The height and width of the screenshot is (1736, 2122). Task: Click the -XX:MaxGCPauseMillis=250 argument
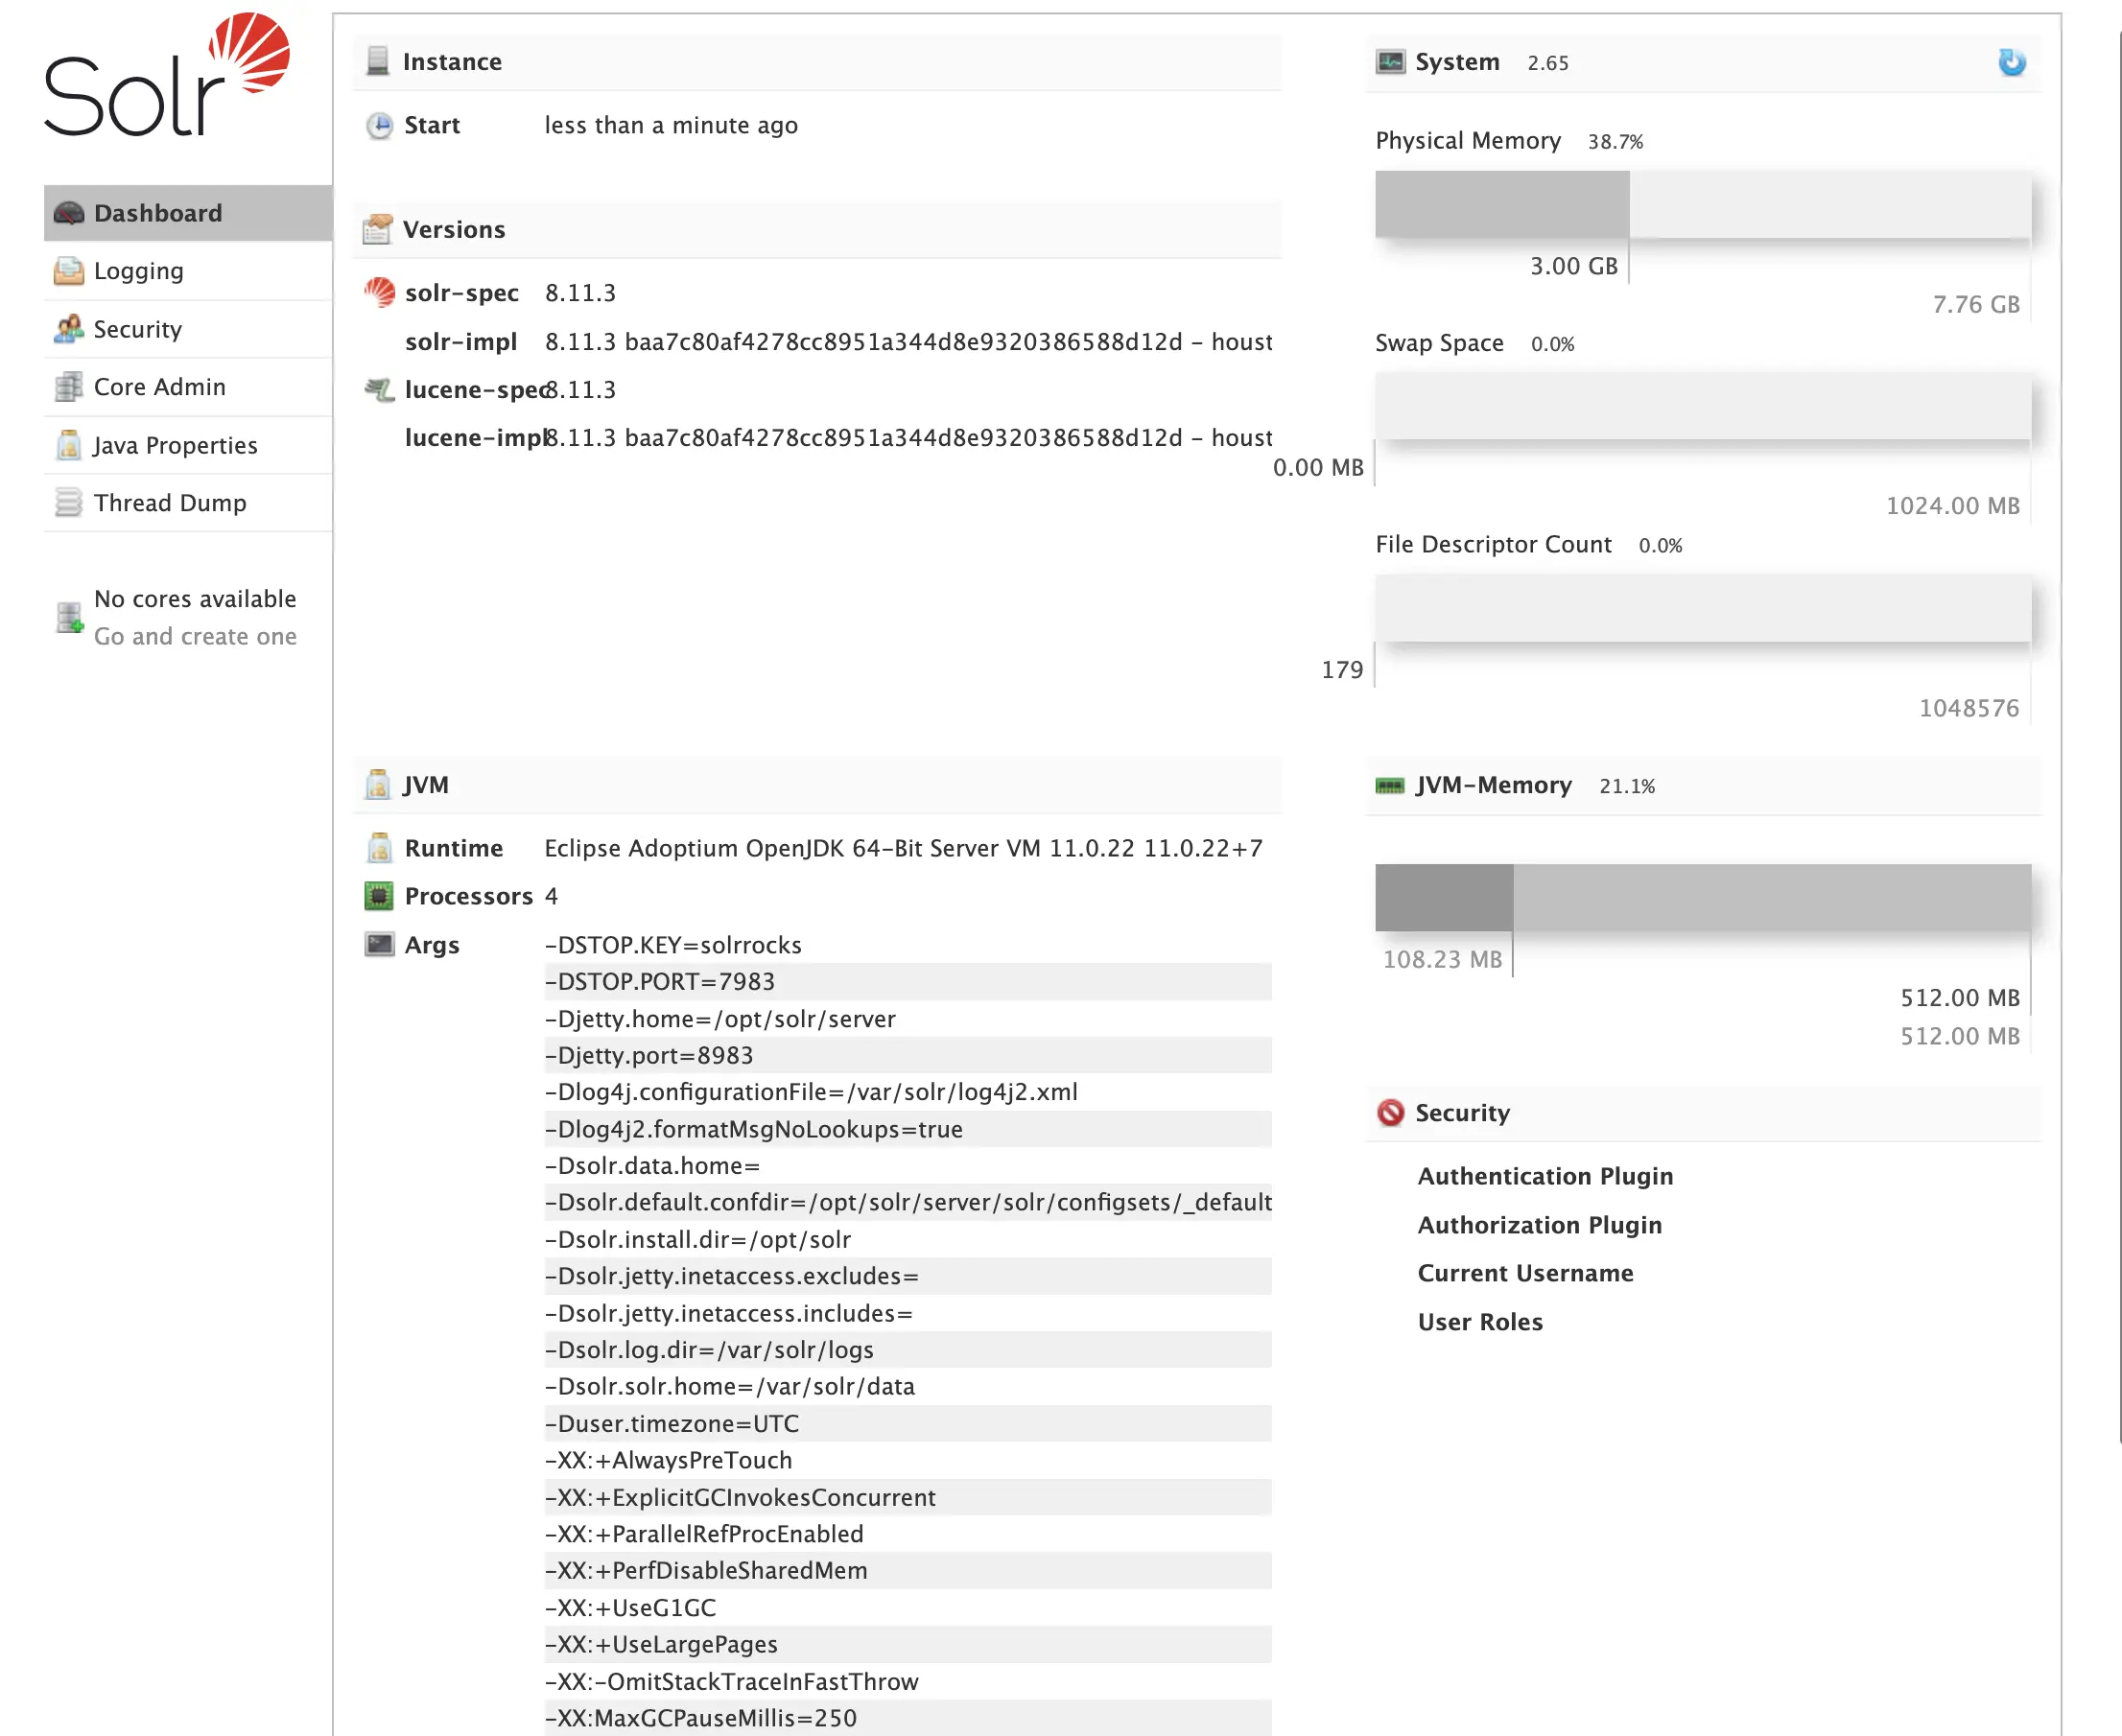[908, 1718]
